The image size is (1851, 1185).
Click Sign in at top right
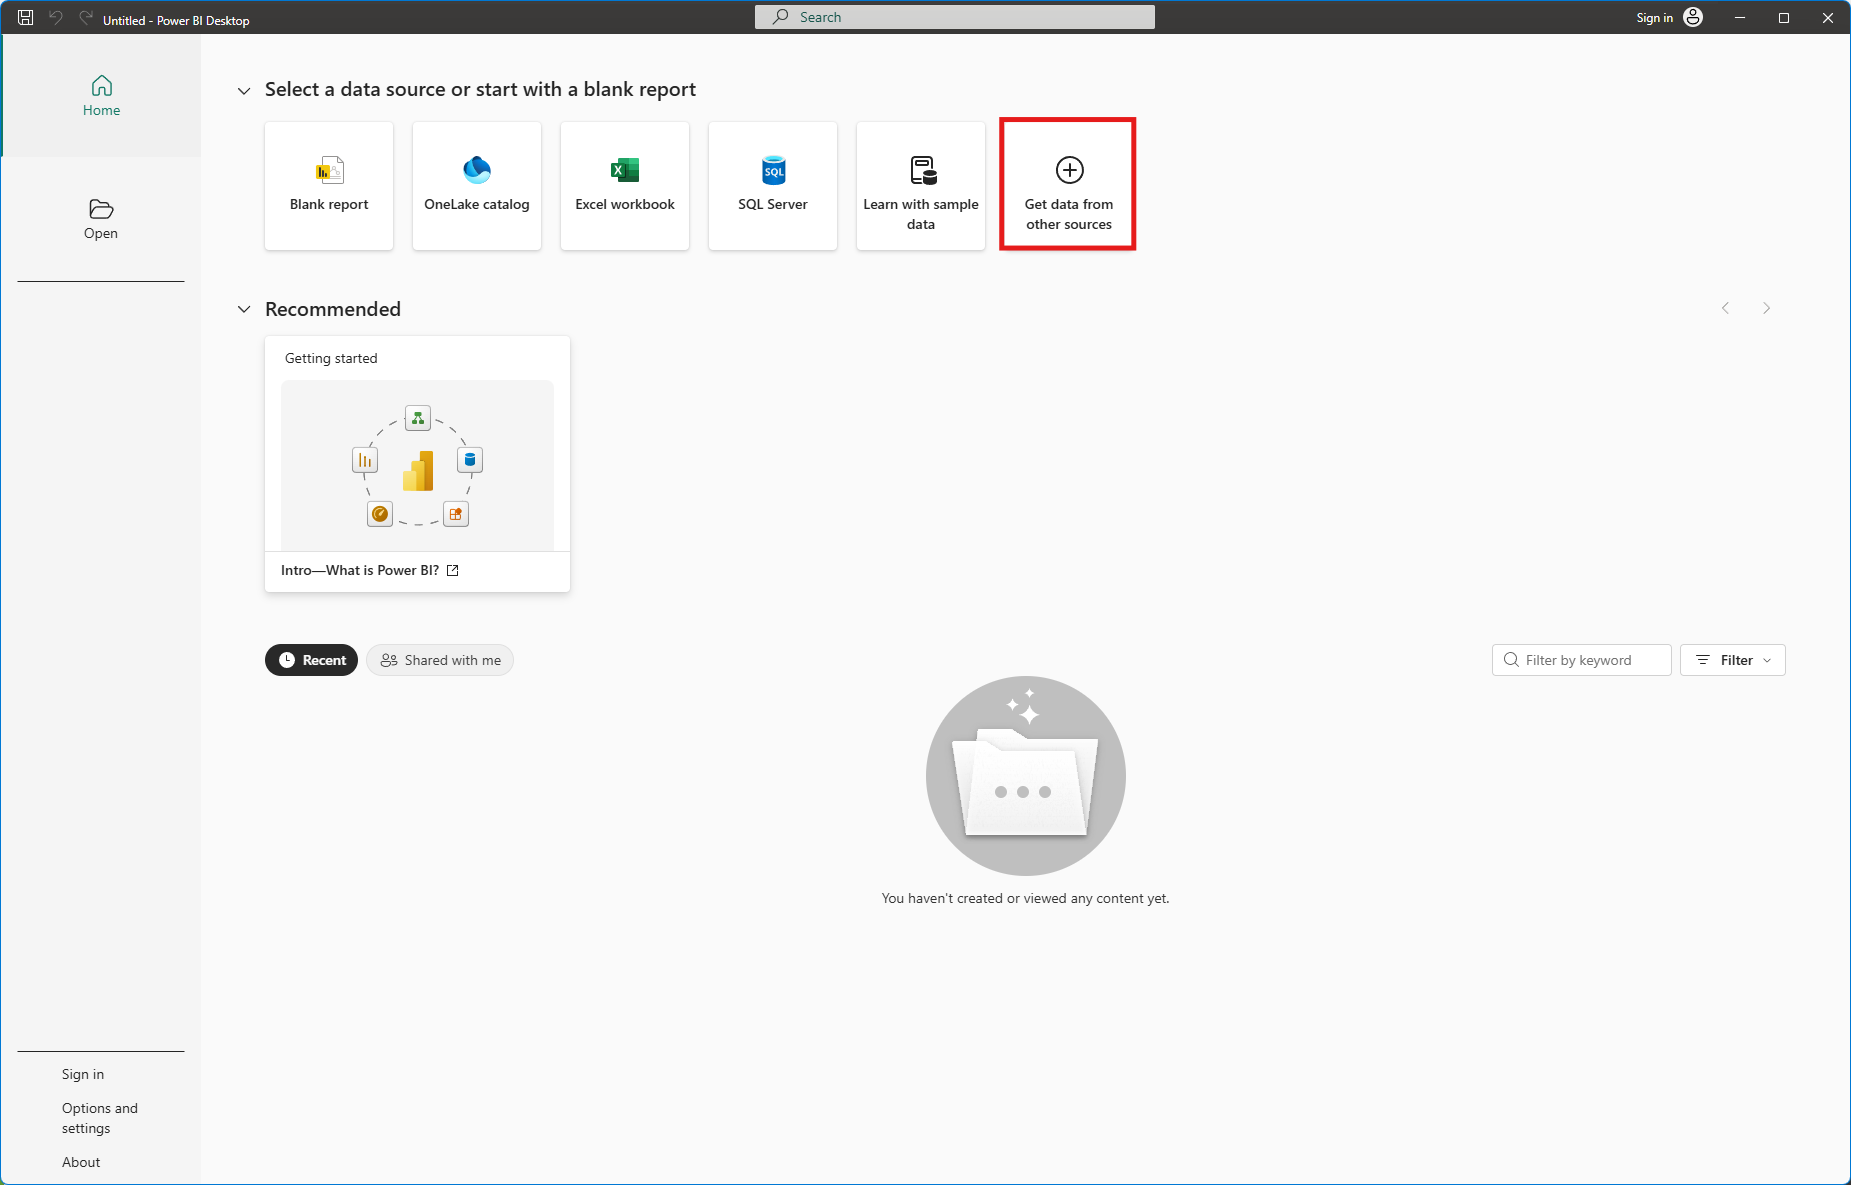[1654, 18]
